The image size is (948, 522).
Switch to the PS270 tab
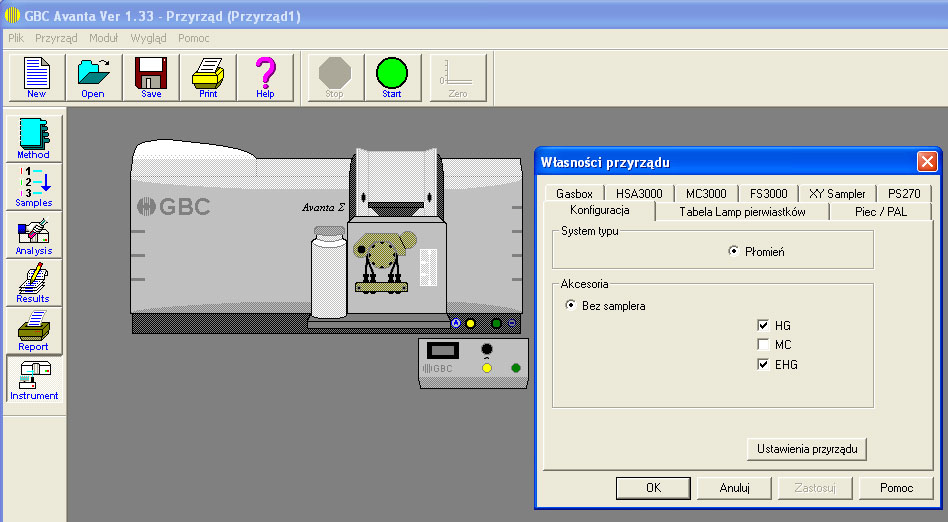click(904, 194)
